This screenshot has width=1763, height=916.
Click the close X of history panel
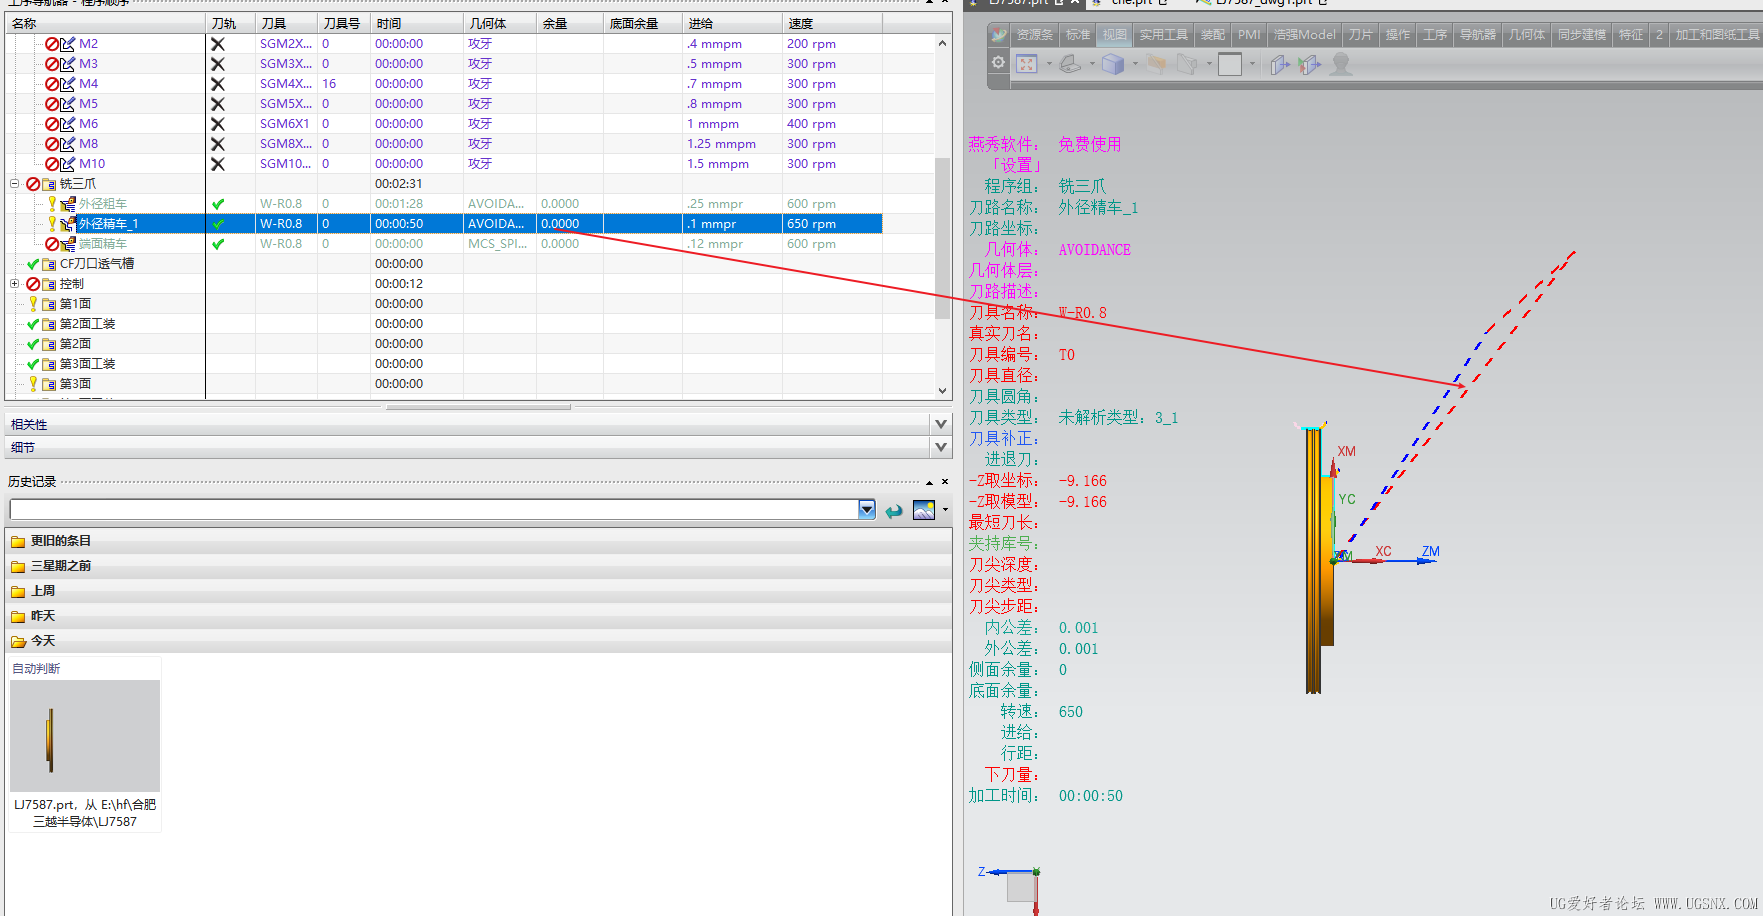945,482
